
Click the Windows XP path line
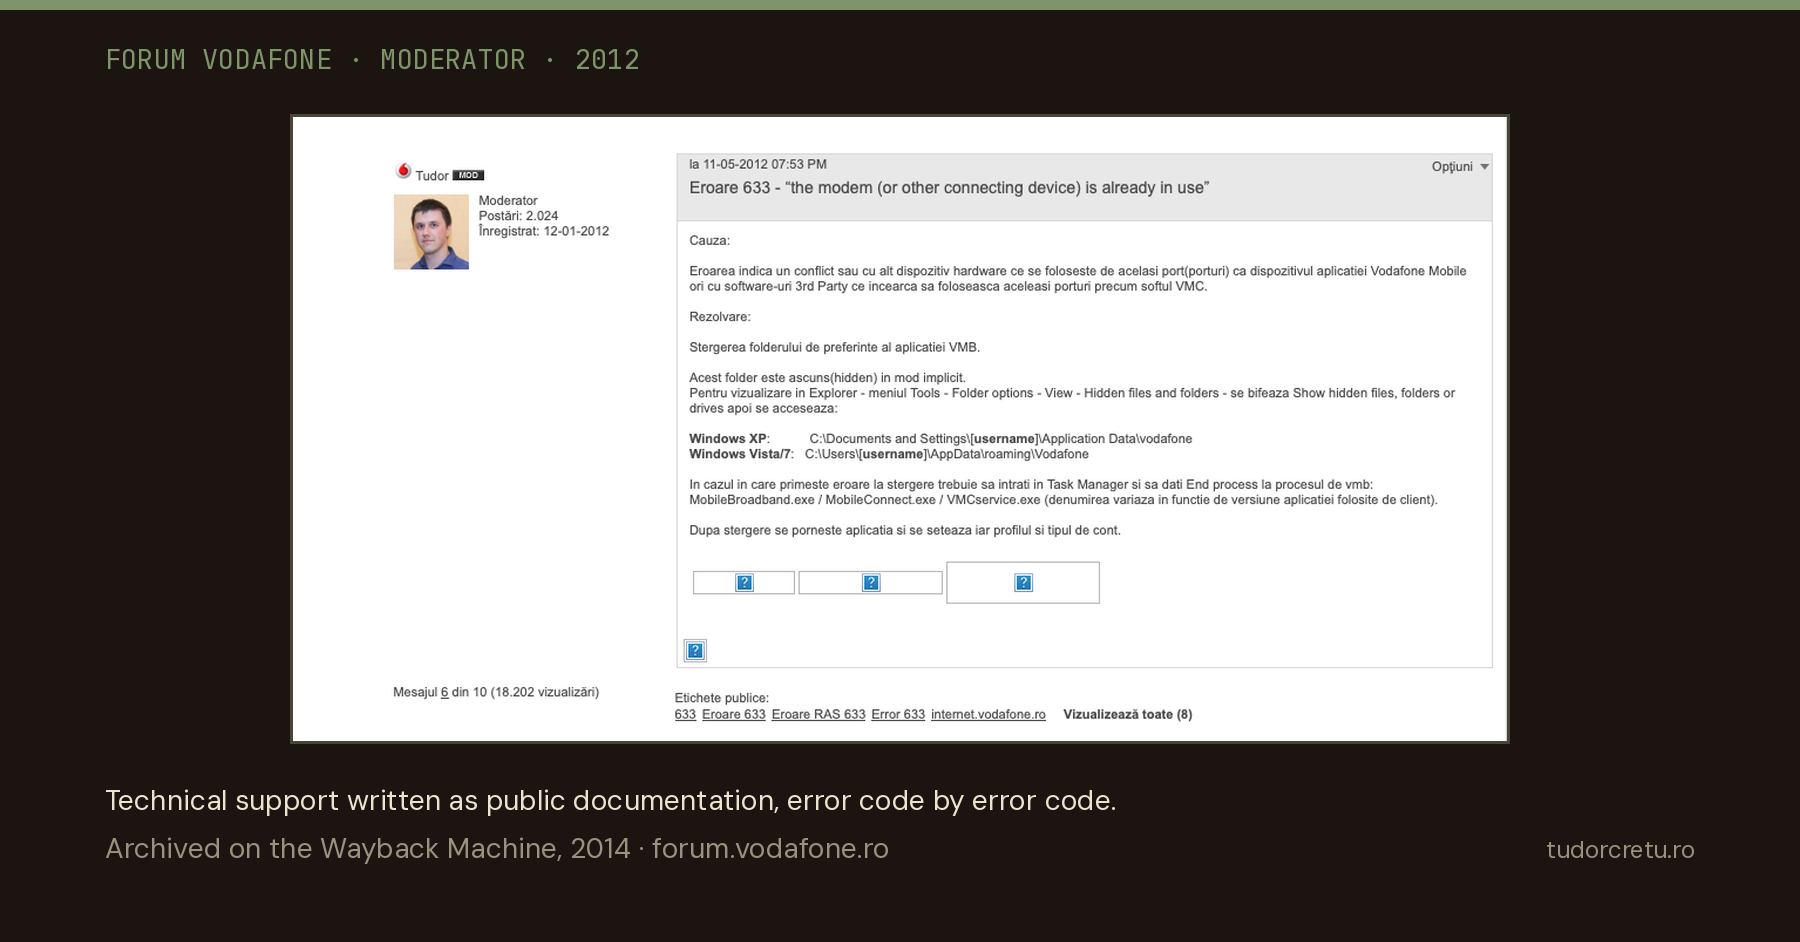coord(940,439)
